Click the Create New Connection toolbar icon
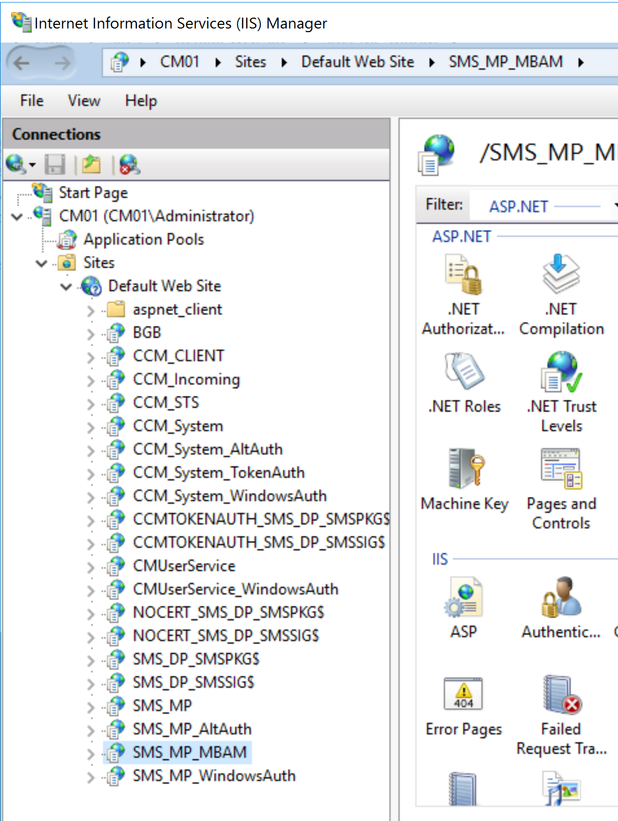The image size is (618, 821). pyautogui.click(x=16, y=164)
